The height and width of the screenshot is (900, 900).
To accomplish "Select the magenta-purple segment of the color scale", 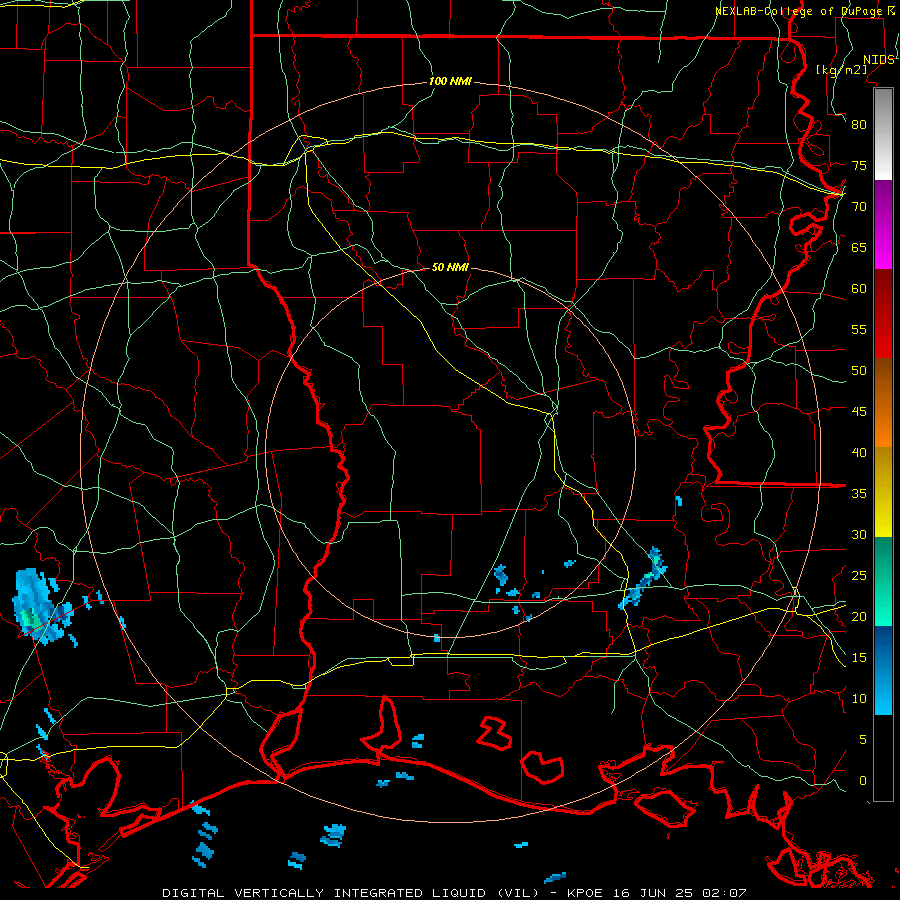I will point(883,224).
